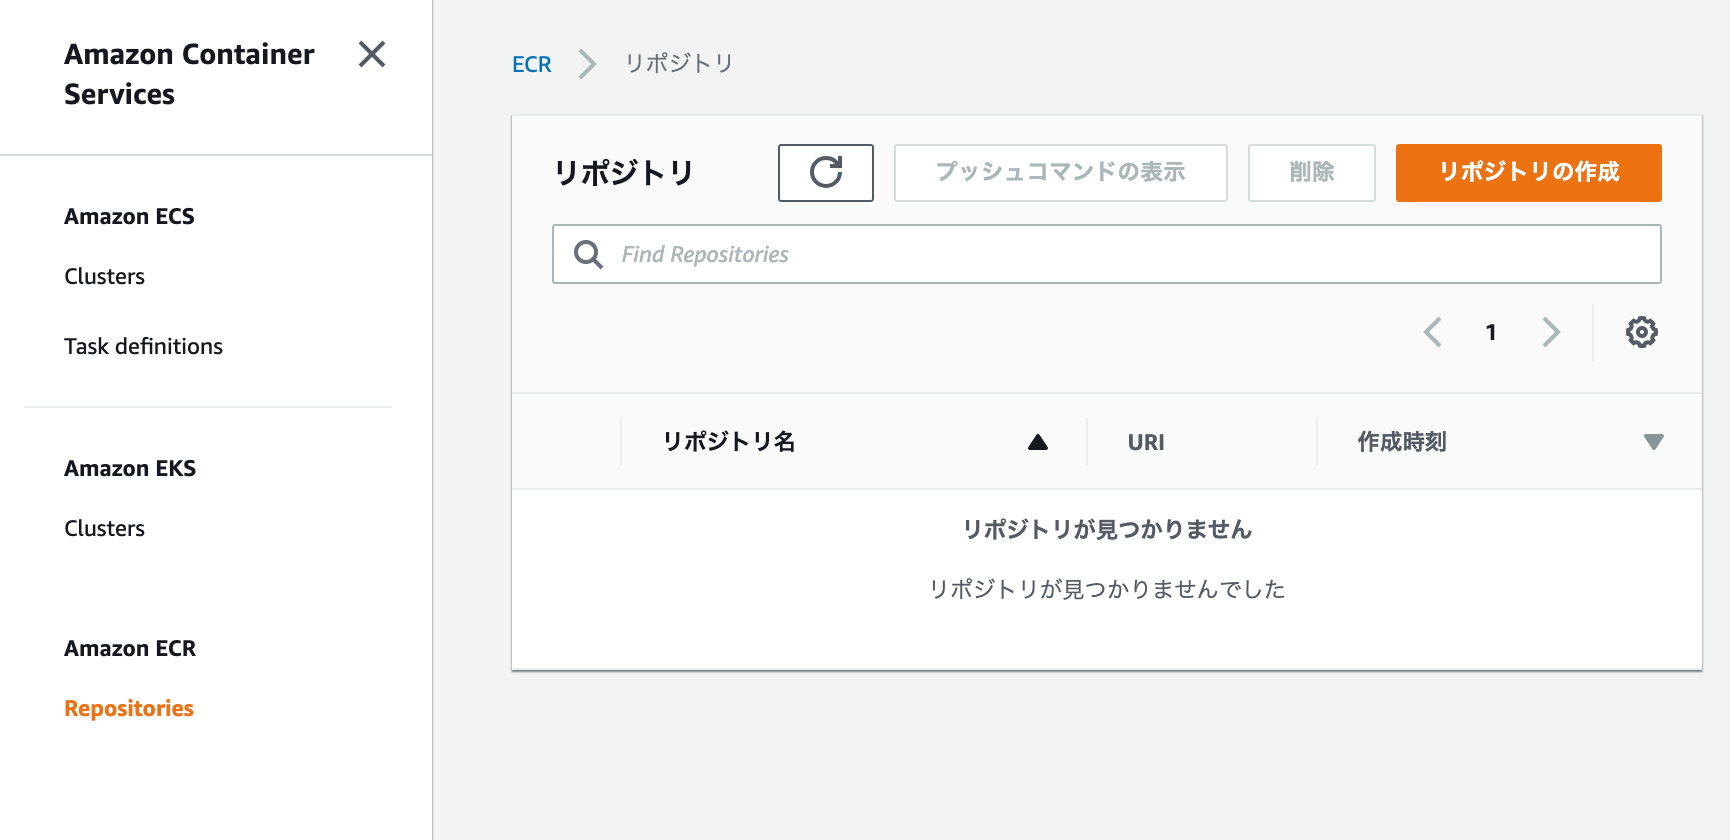
Task: Click the search magnifier icon
Action: pyautogui.click(x=588, y=255)
